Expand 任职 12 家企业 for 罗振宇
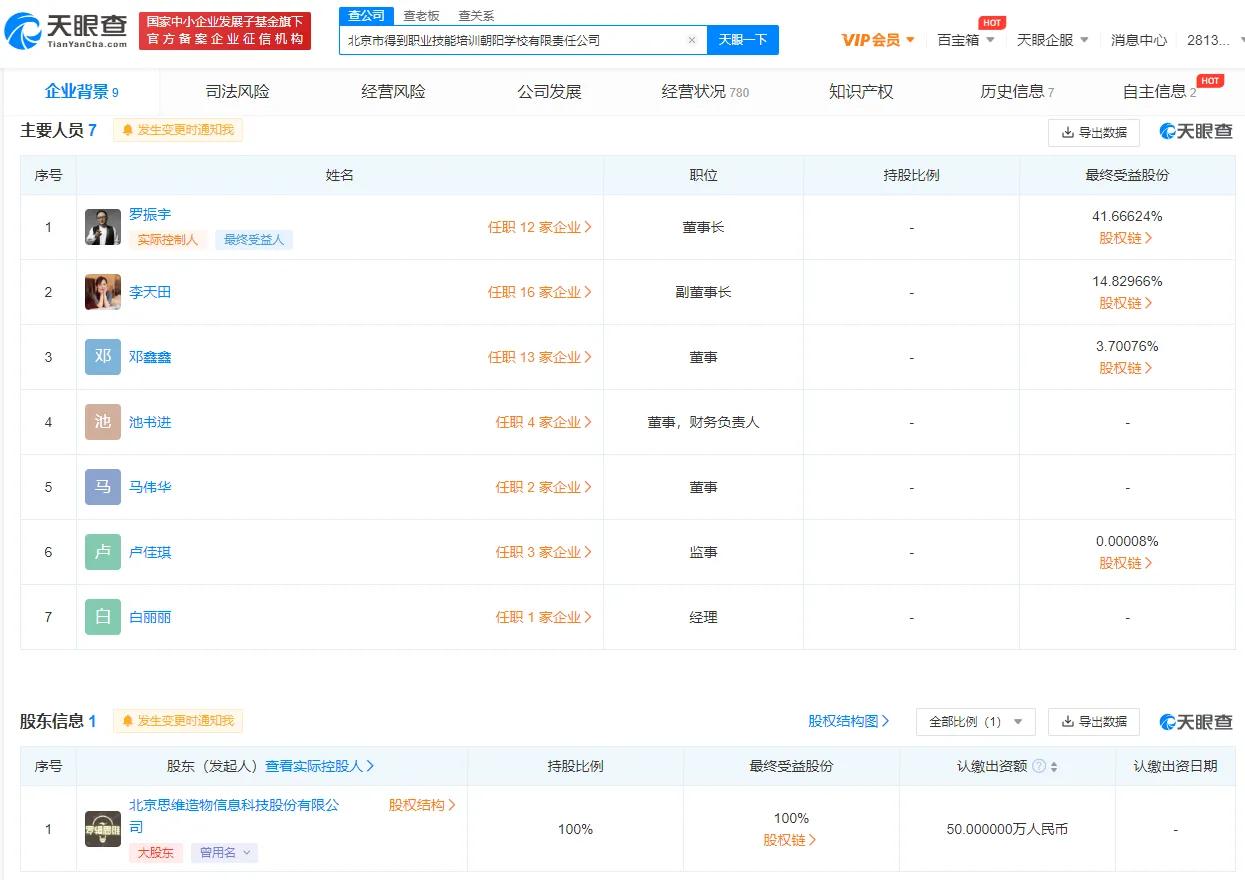 (x=540, y=227)
